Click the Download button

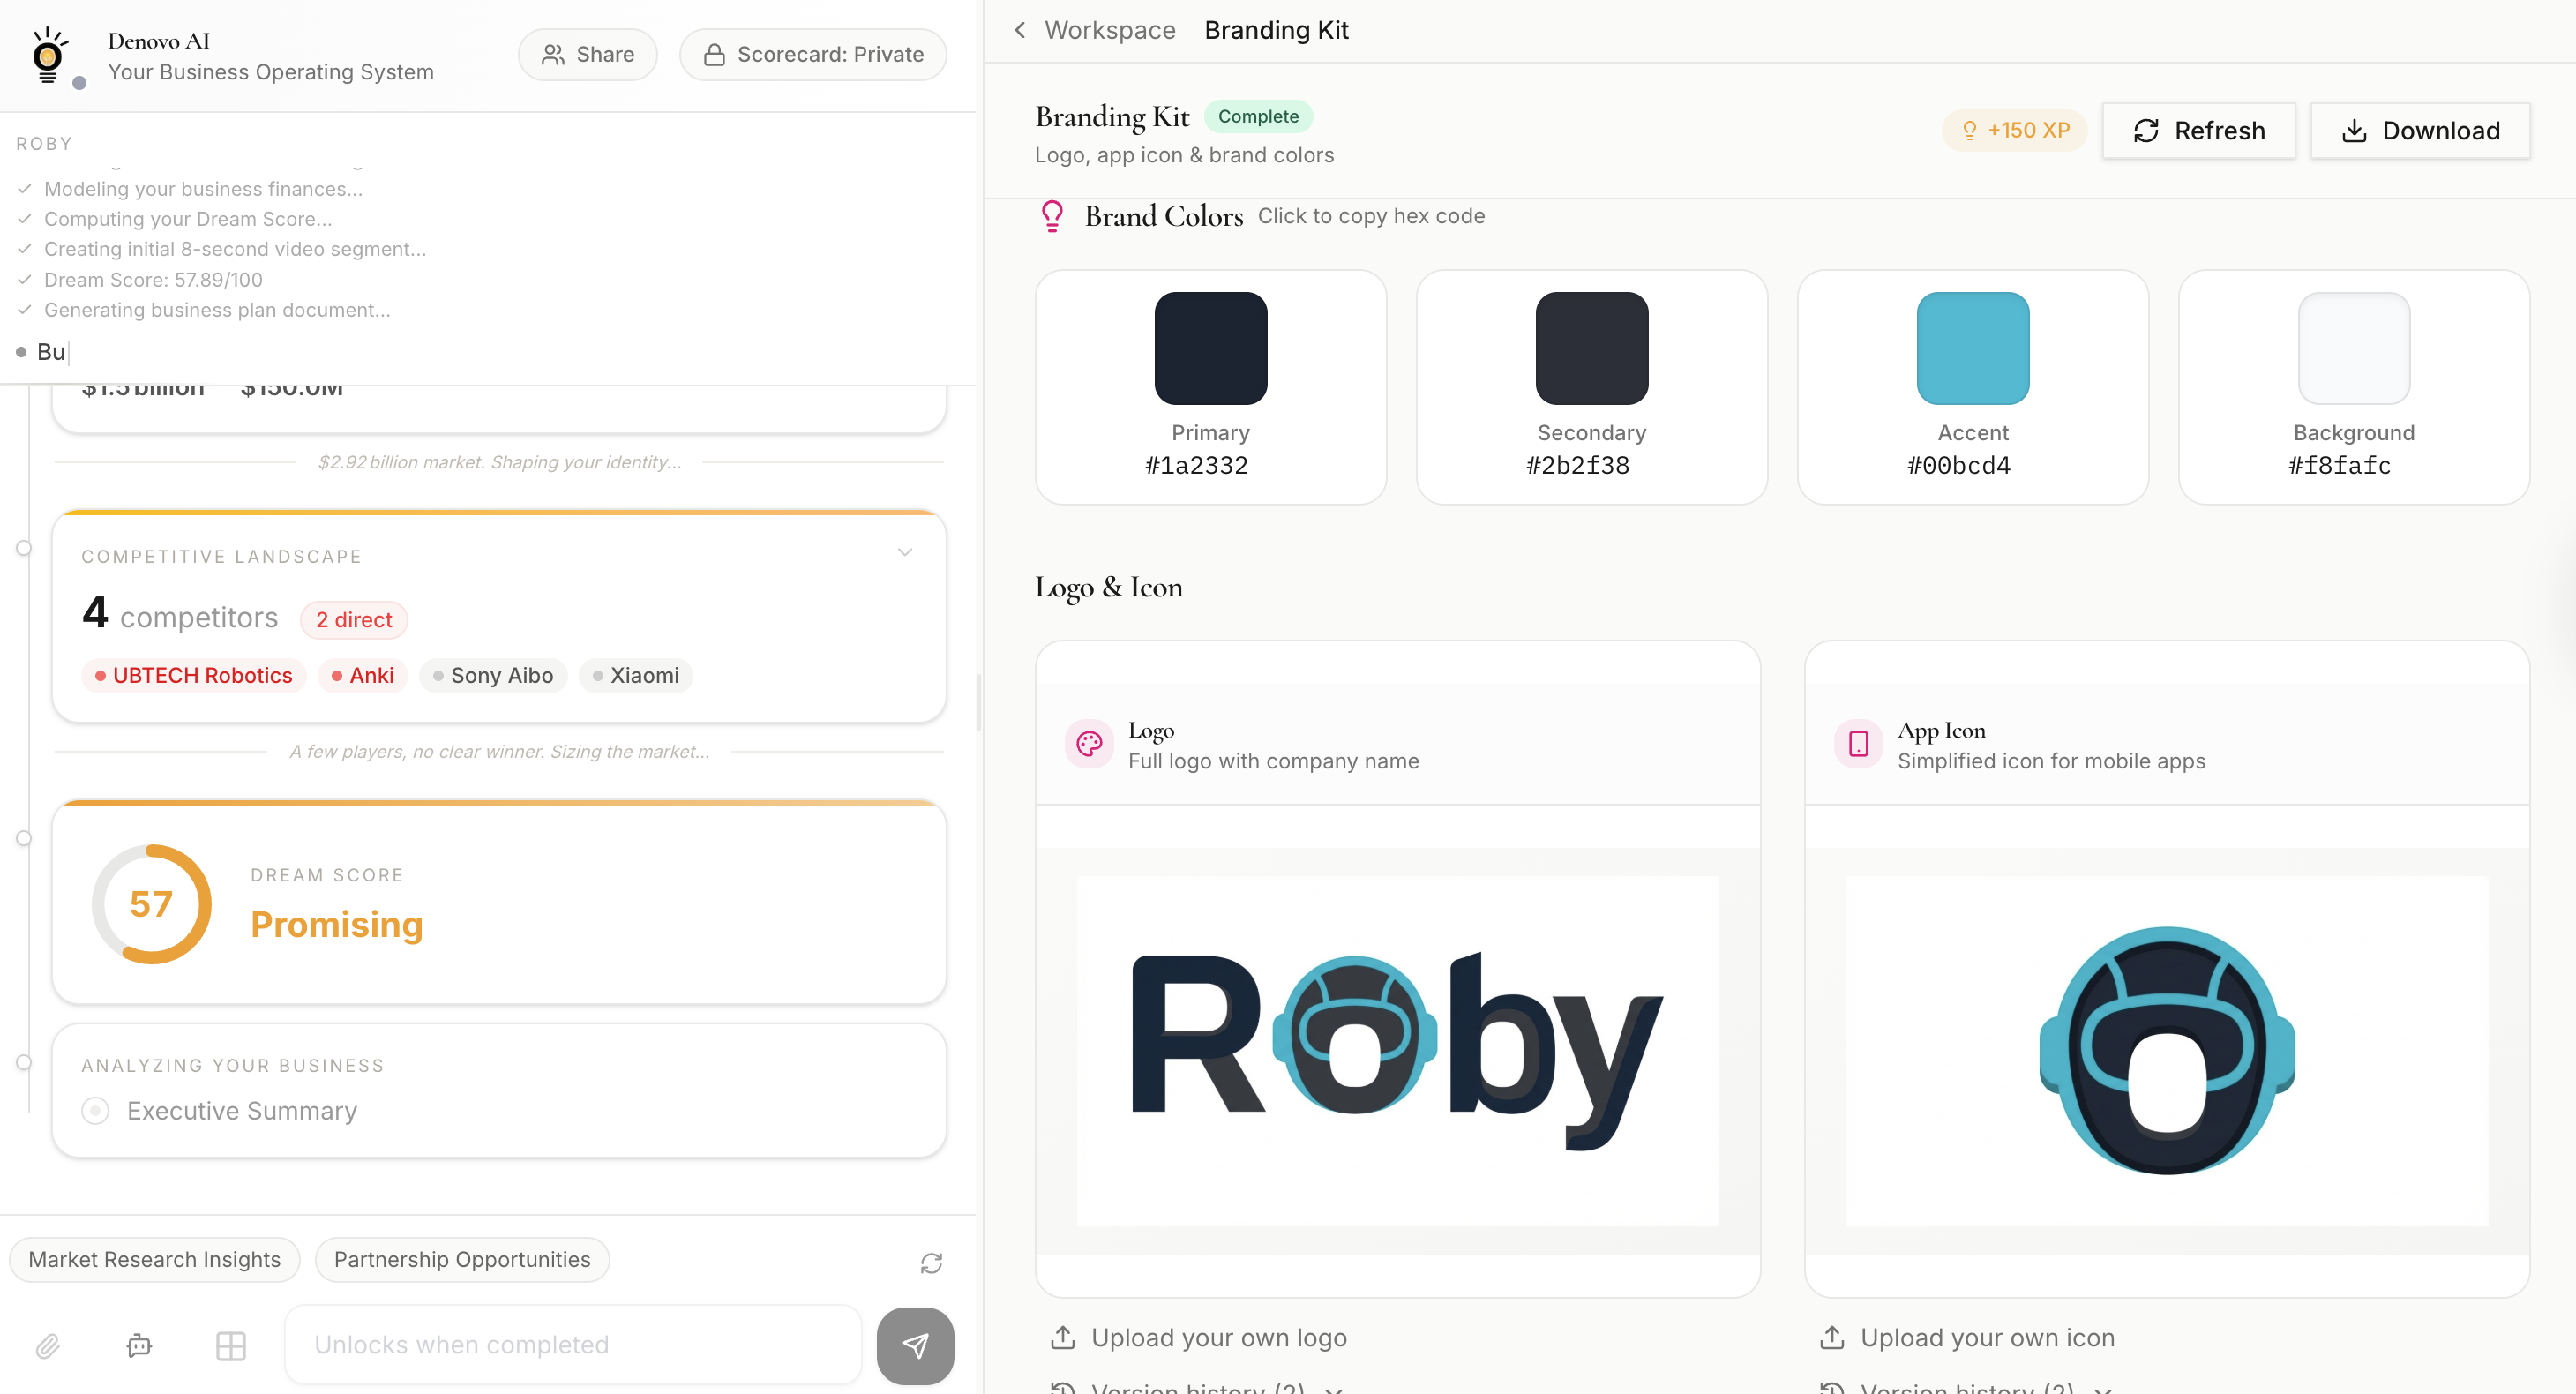pyautogui.click(x=2419, y=131)
